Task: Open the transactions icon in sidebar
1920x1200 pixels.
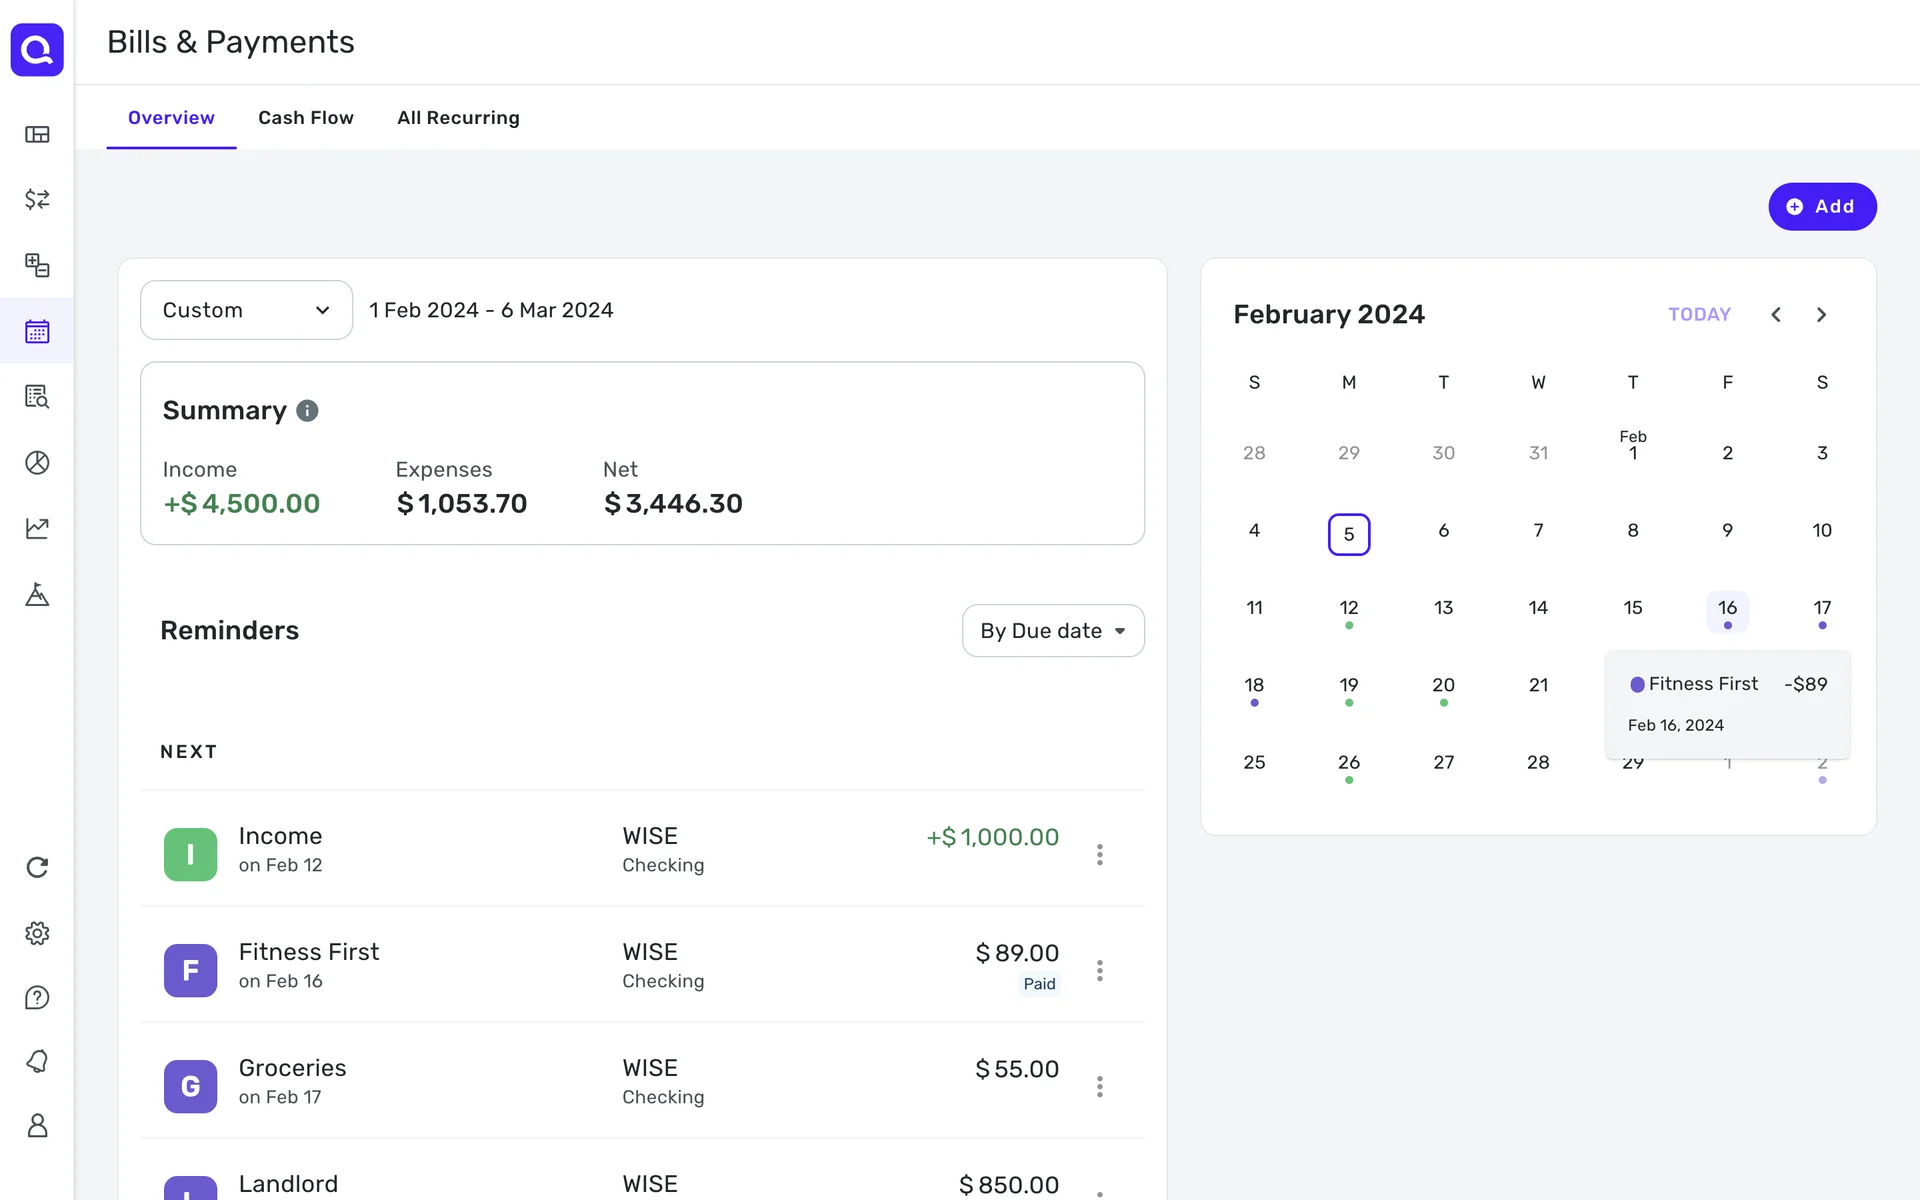Action: click(37, 199)
